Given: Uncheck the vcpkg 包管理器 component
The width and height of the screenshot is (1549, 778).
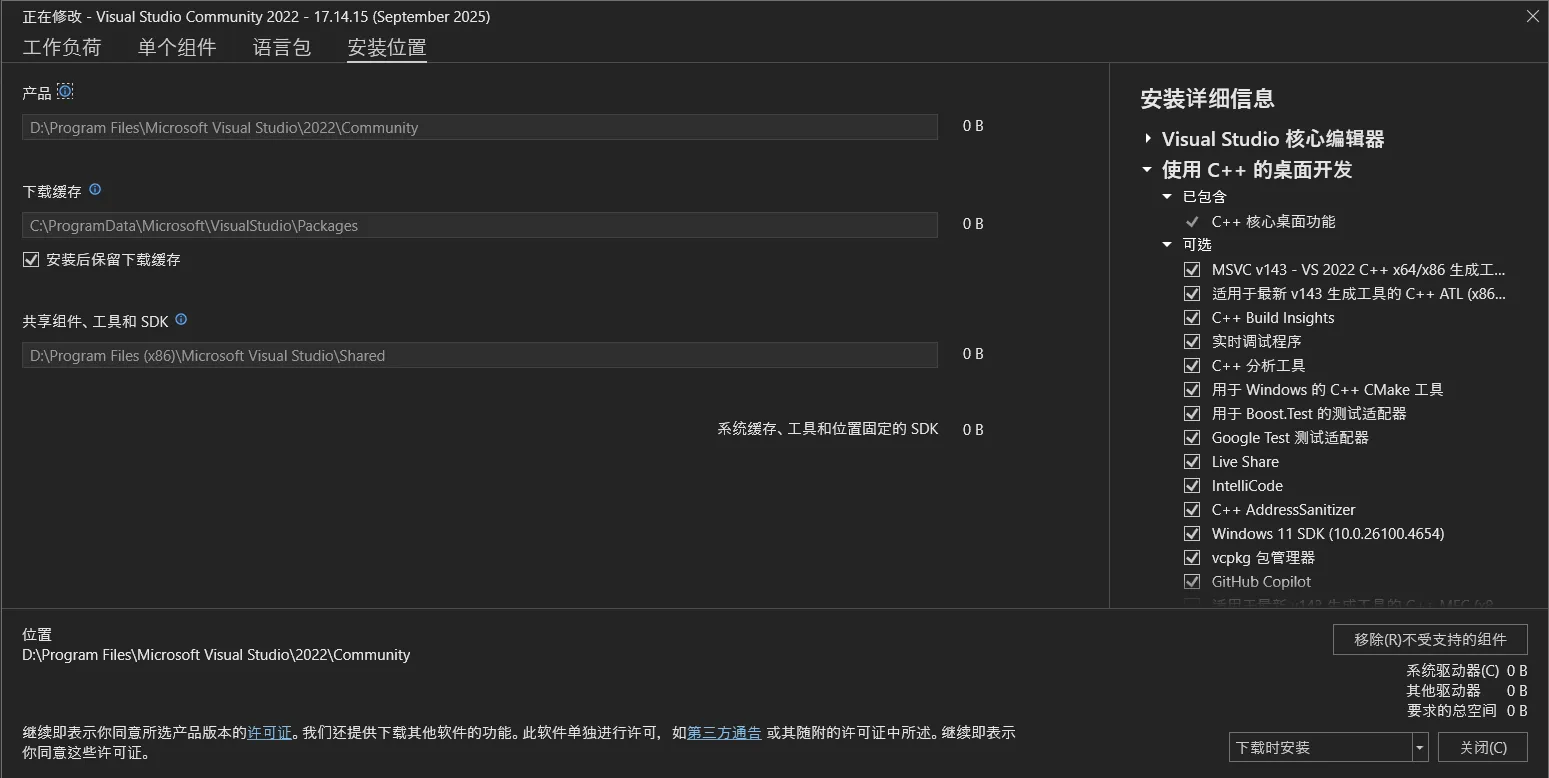Looking at the screenshot, I should 1191,558.
